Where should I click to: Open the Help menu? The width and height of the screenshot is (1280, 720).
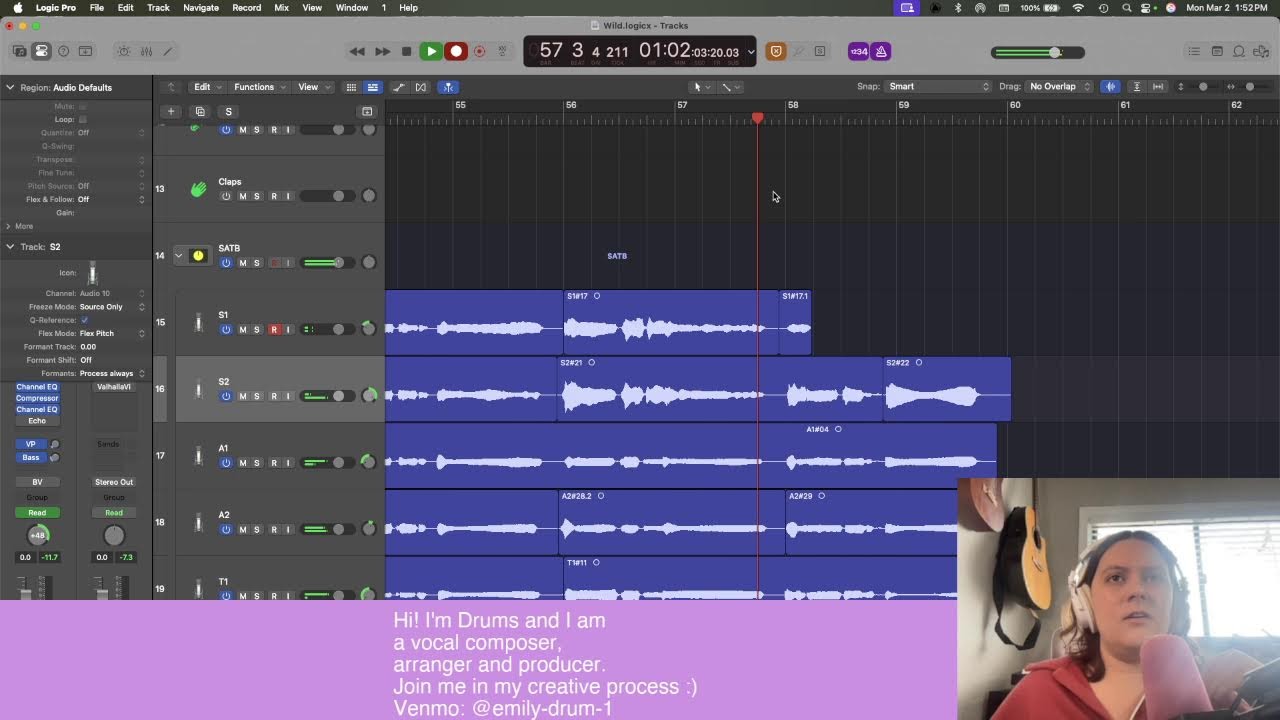coord(408,7)
